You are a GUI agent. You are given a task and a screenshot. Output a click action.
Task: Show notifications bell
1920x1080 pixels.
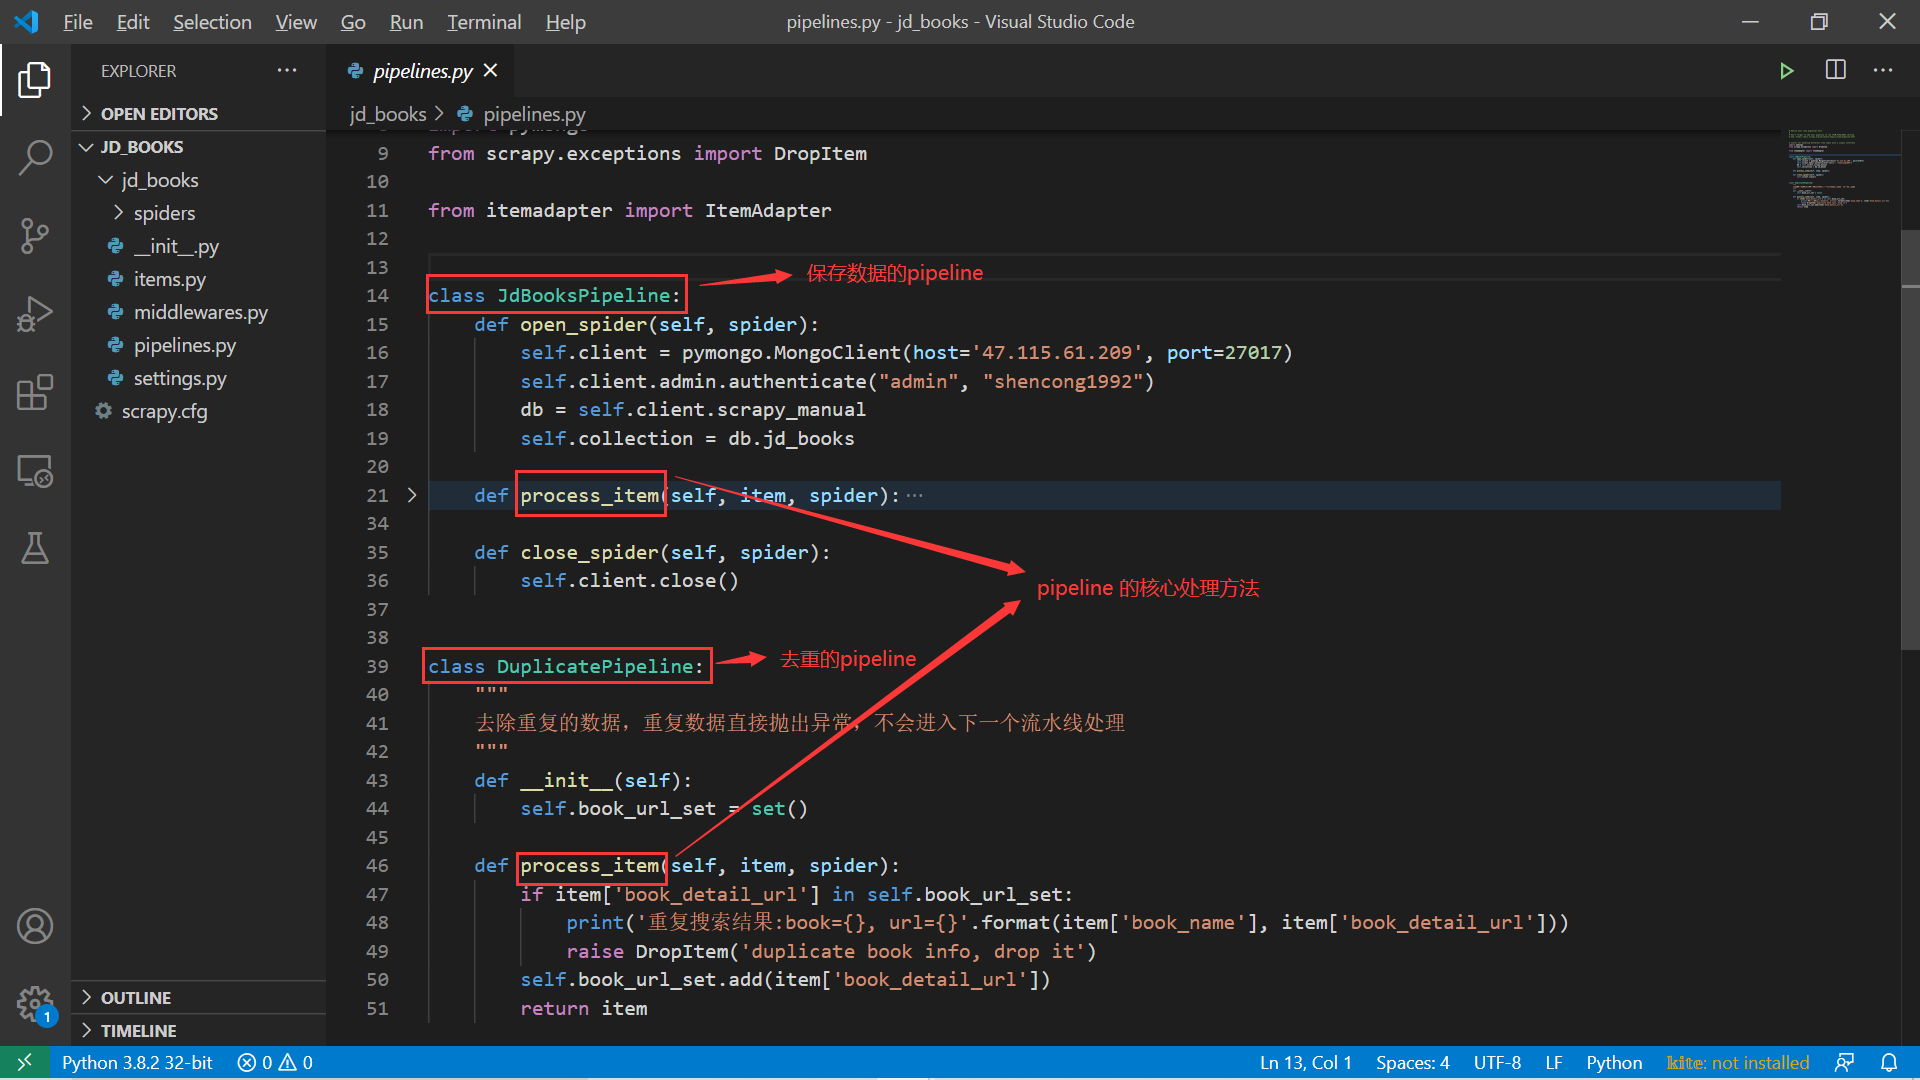pyautogui.click(x=1889, y=1062)
